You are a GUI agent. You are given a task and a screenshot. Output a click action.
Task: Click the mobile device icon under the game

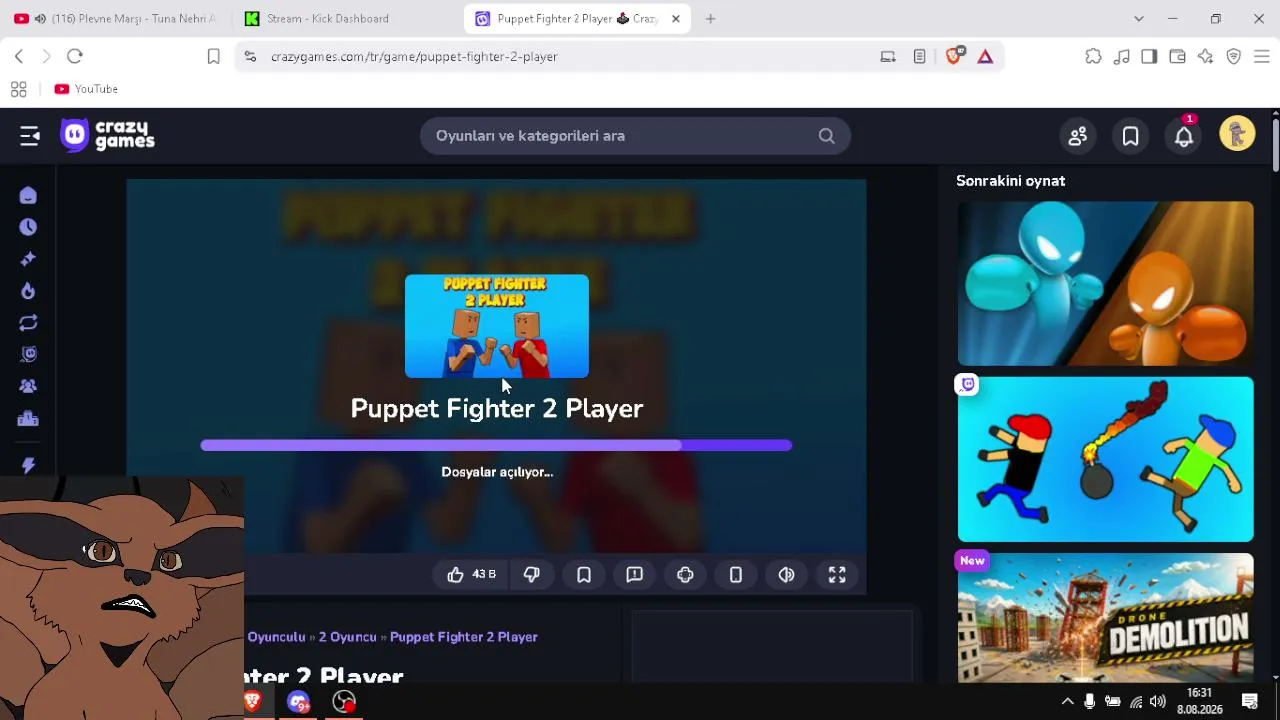[x=736, y=574]
